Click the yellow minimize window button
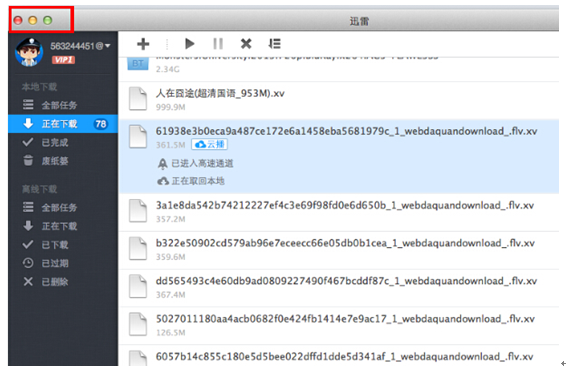 [33, 20]
